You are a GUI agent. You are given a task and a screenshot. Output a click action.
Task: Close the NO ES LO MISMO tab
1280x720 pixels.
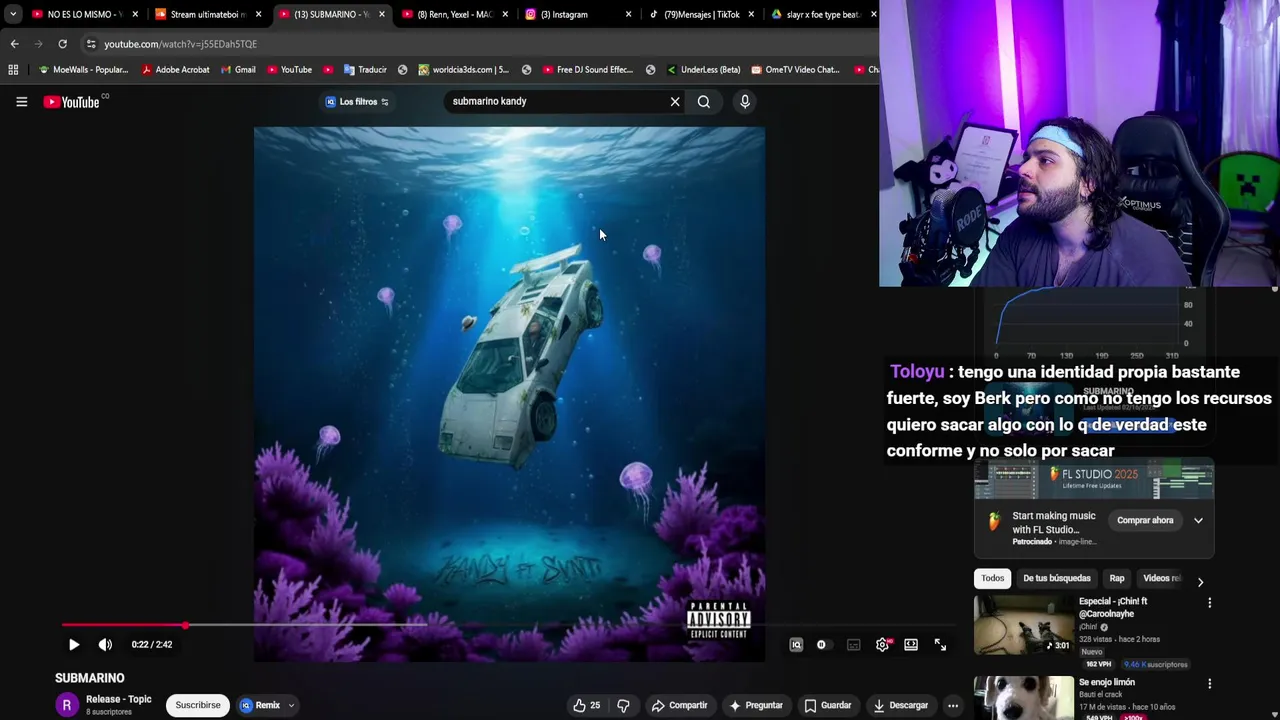pos(135,14)
